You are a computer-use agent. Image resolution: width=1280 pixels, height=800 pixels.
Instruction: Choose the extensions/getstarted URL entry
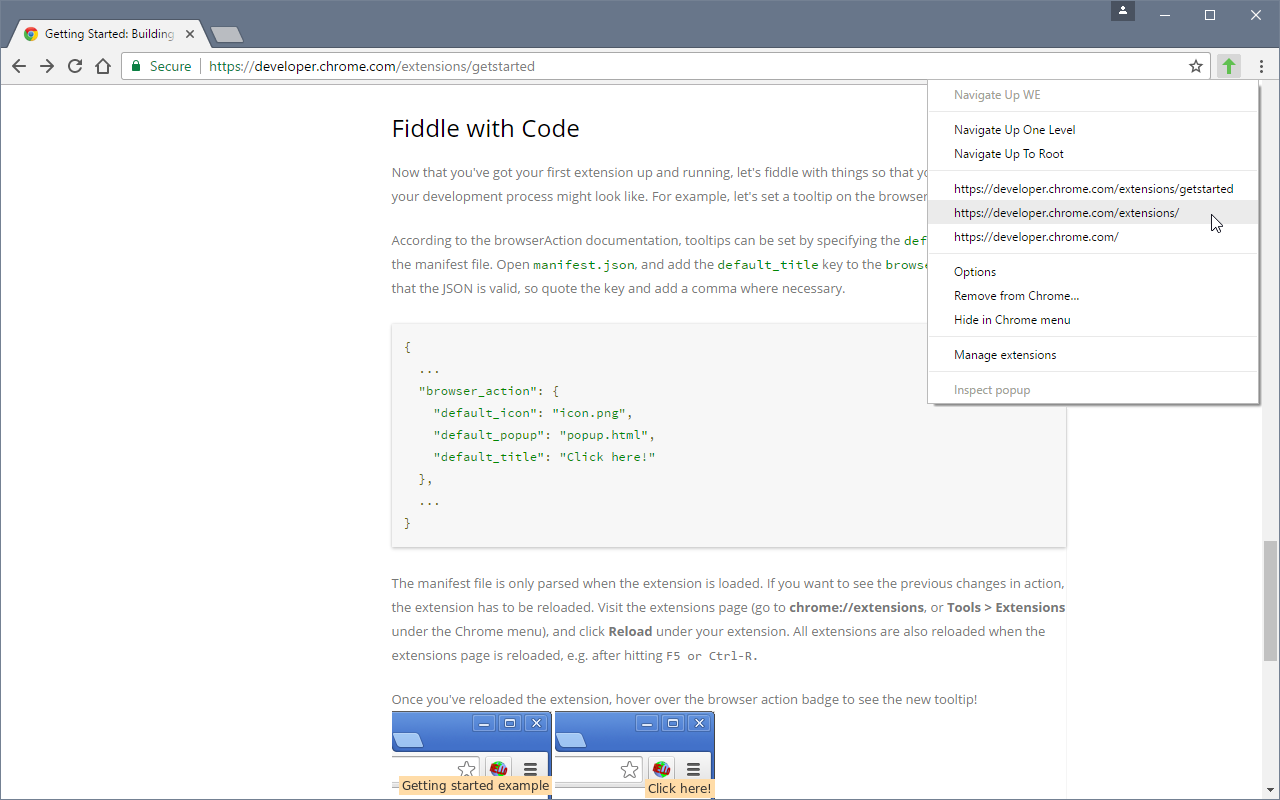pyautogui.click(x=1093, y=189)
